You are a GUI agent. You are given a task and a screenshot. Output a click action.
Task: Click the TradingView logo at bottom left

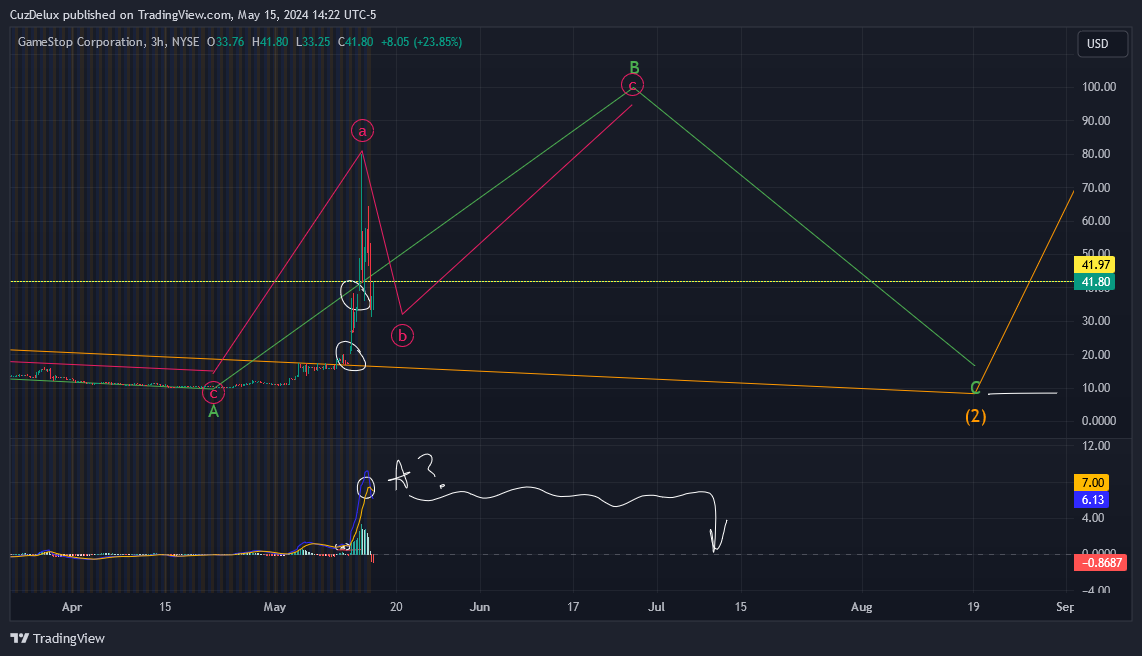[58, 639]
